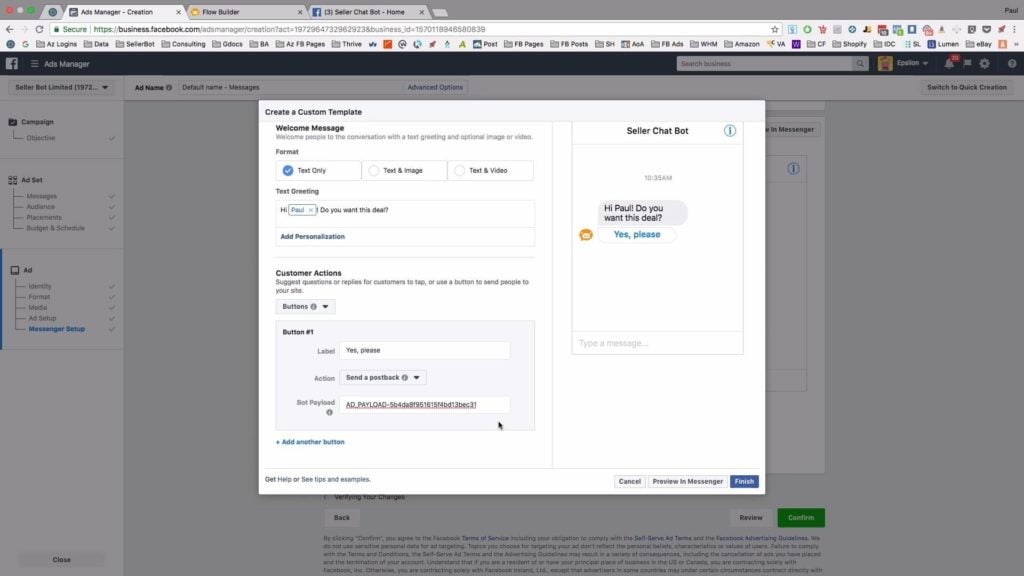
Task: Remove the Paul personalization tag
Action: [x=311, y=210]
